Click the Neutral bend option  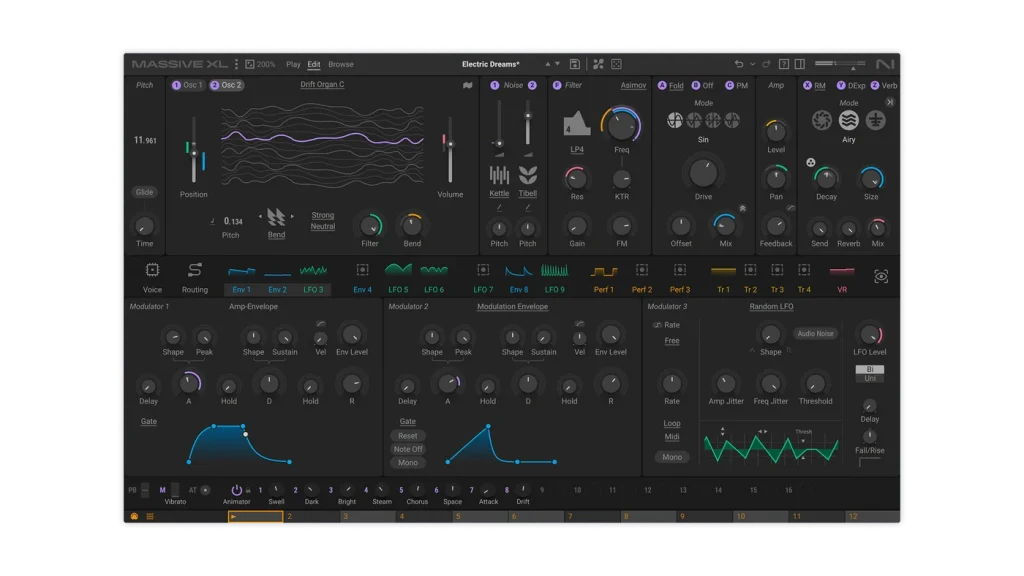click(x=323, y=227)
